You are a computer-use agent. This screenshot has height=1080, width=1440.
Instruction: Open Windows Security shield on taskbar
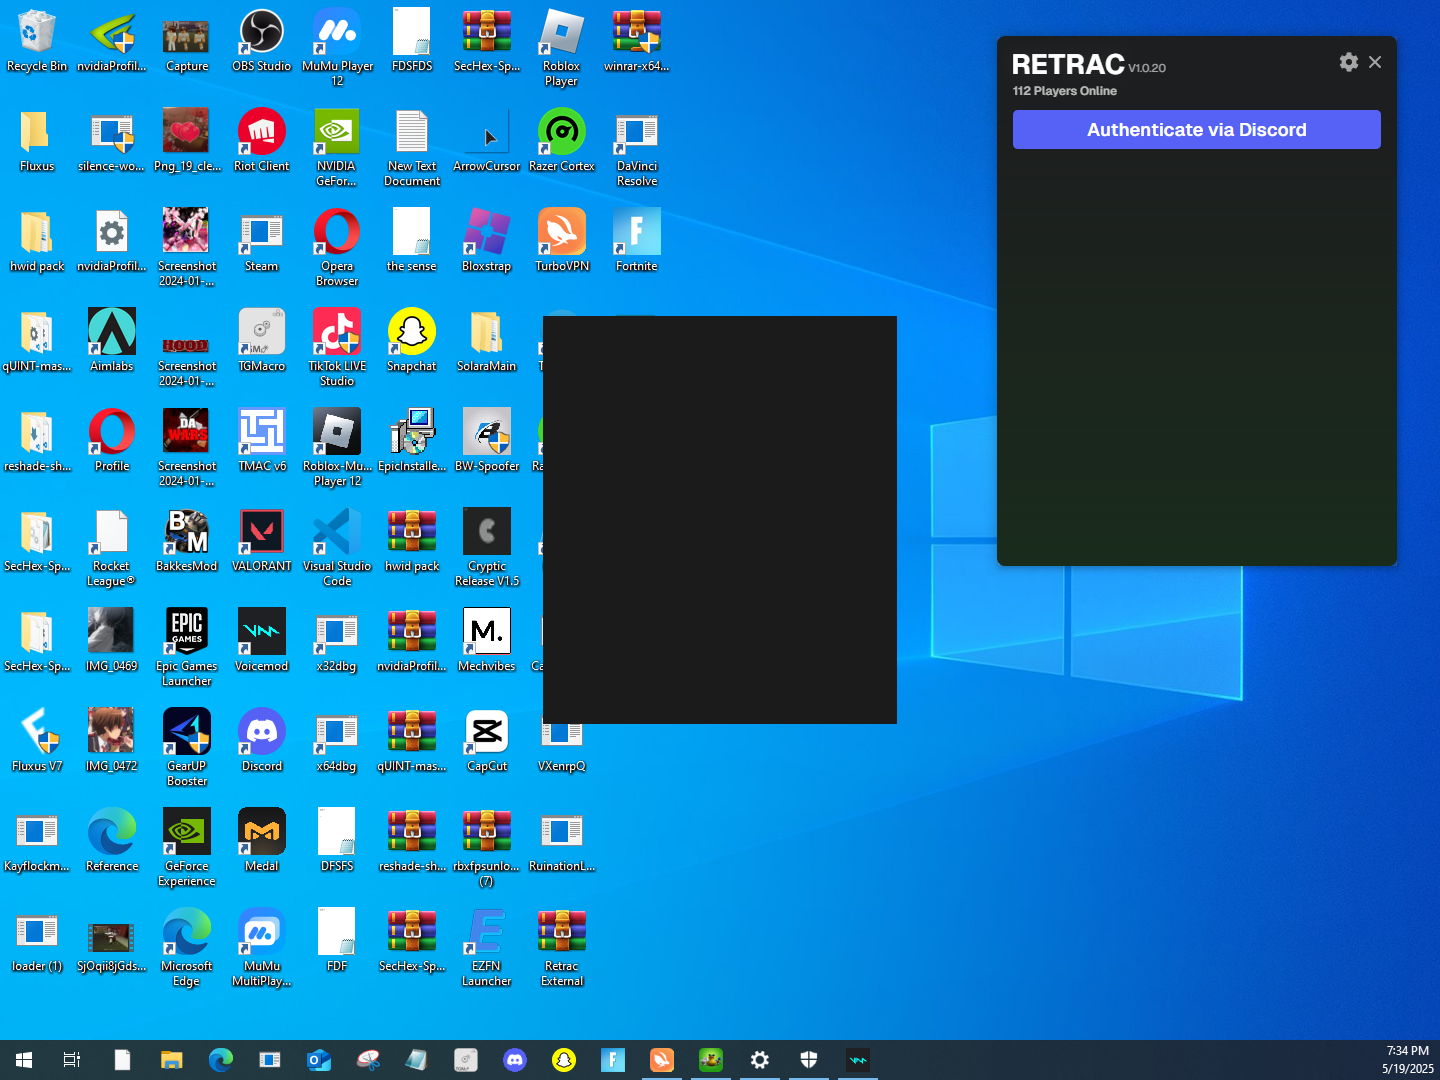[809, 1060]
